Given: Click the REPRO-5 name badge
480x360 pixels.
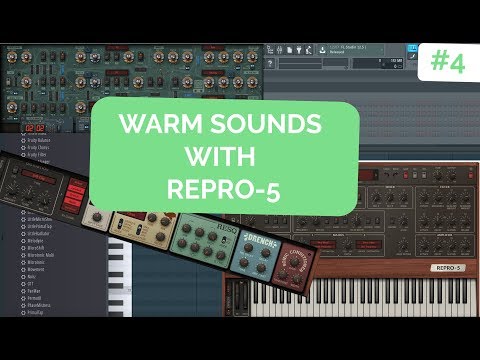Looking at the screenshot, I should pos(448,268).
